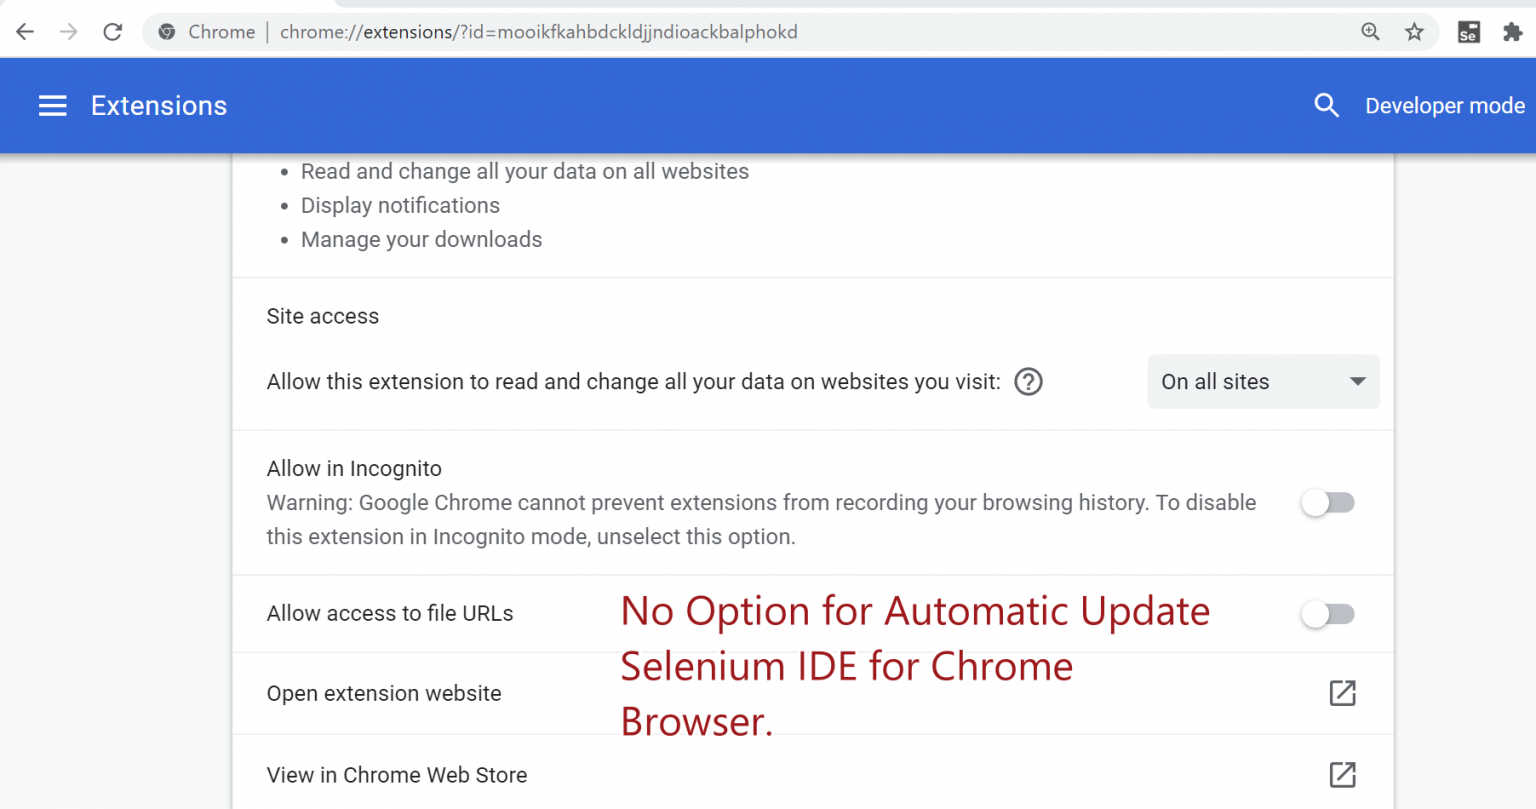
Task: Open the Extensions hamburger menu
Action: click(52, 105)
